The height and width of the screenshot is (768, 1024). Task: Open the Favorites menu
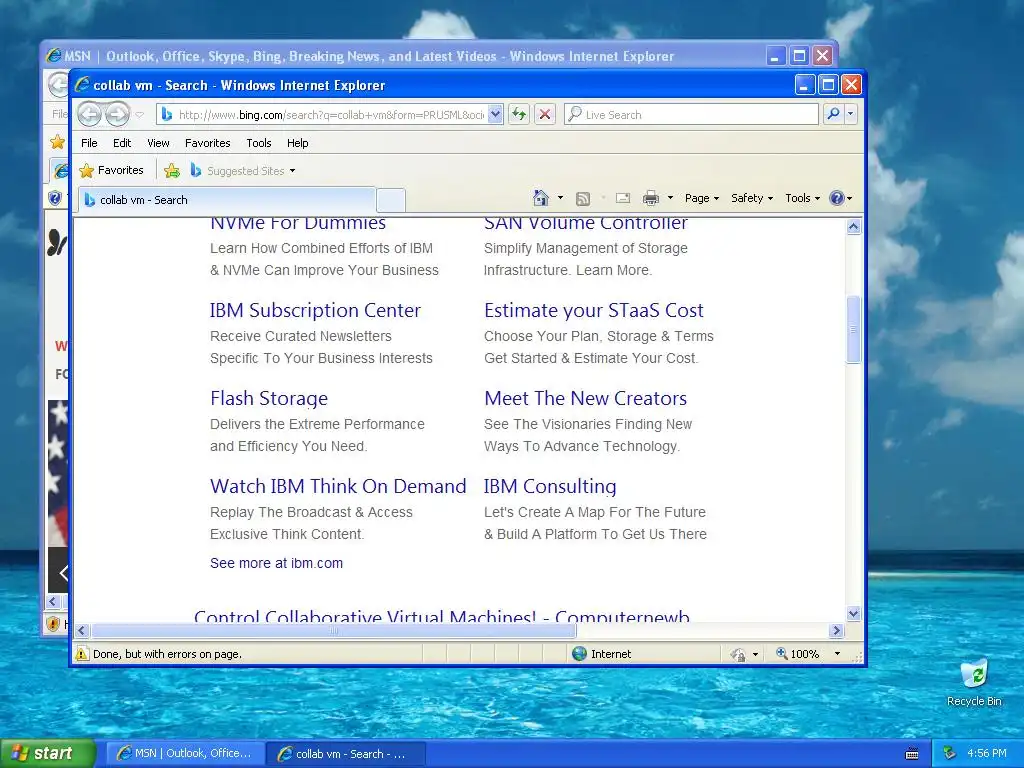(208, 143)
